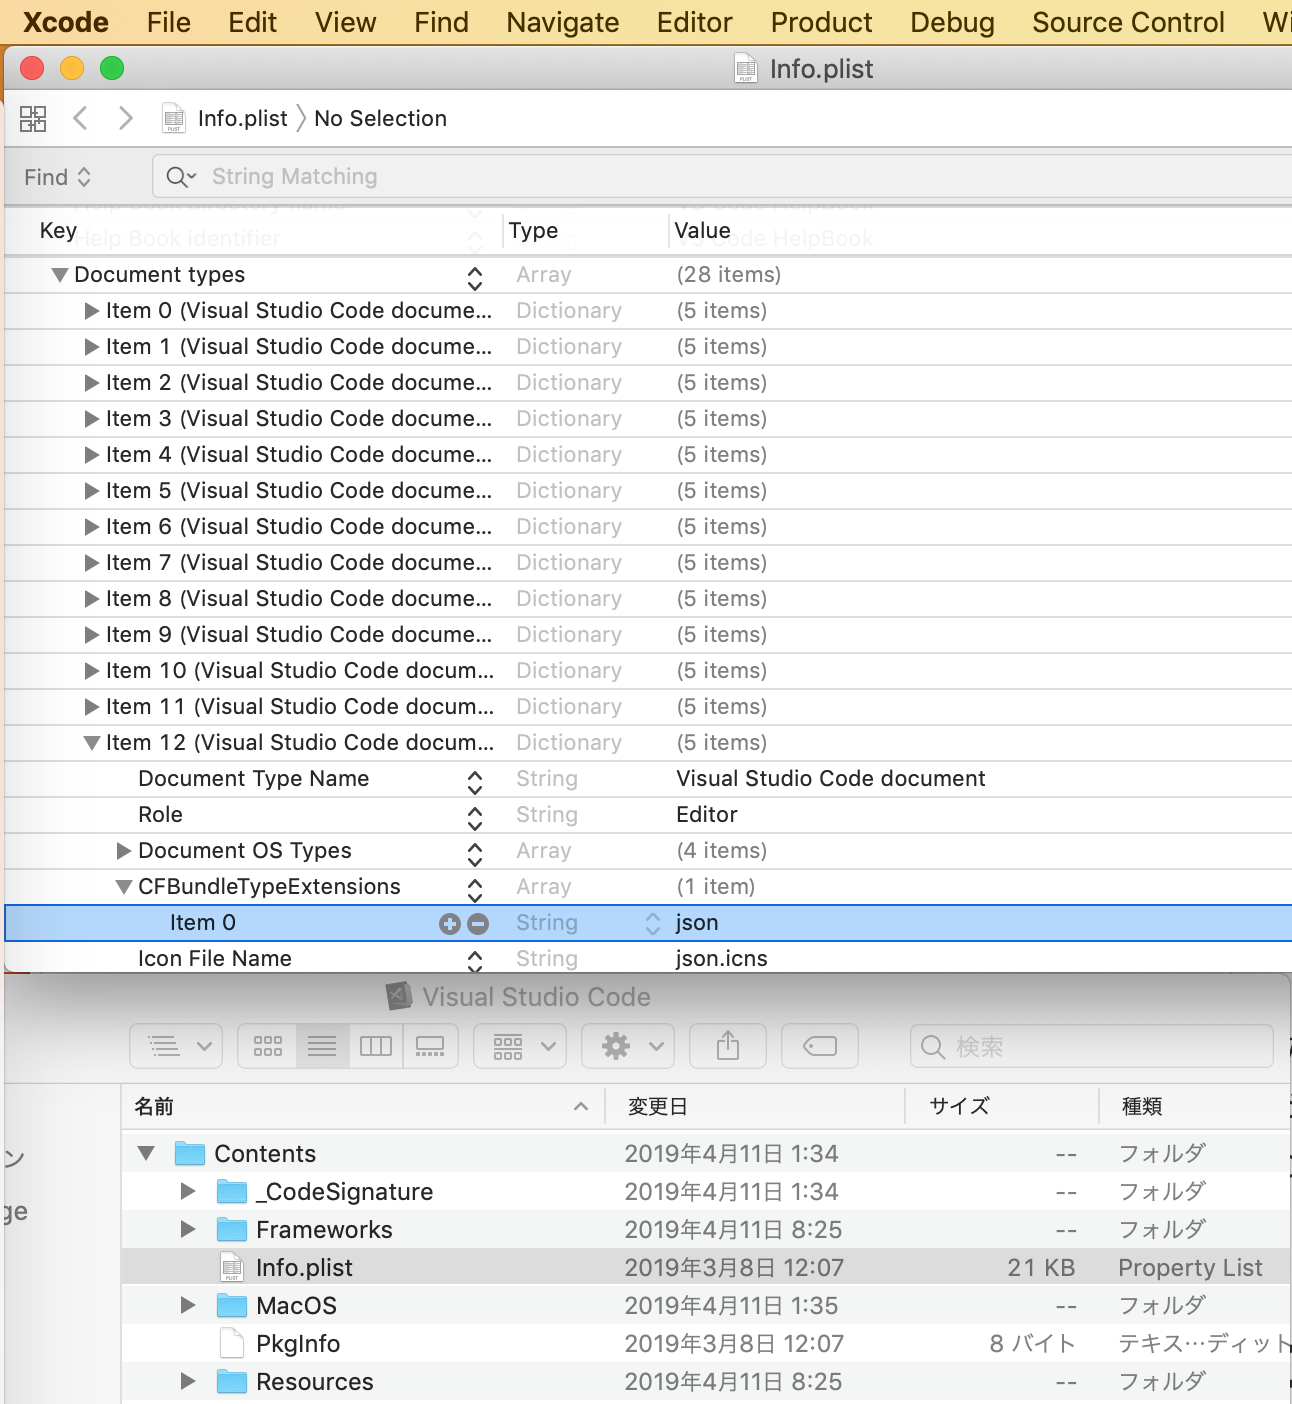
Task: Open the Navigate menu
Action: [x=562, y=22]
